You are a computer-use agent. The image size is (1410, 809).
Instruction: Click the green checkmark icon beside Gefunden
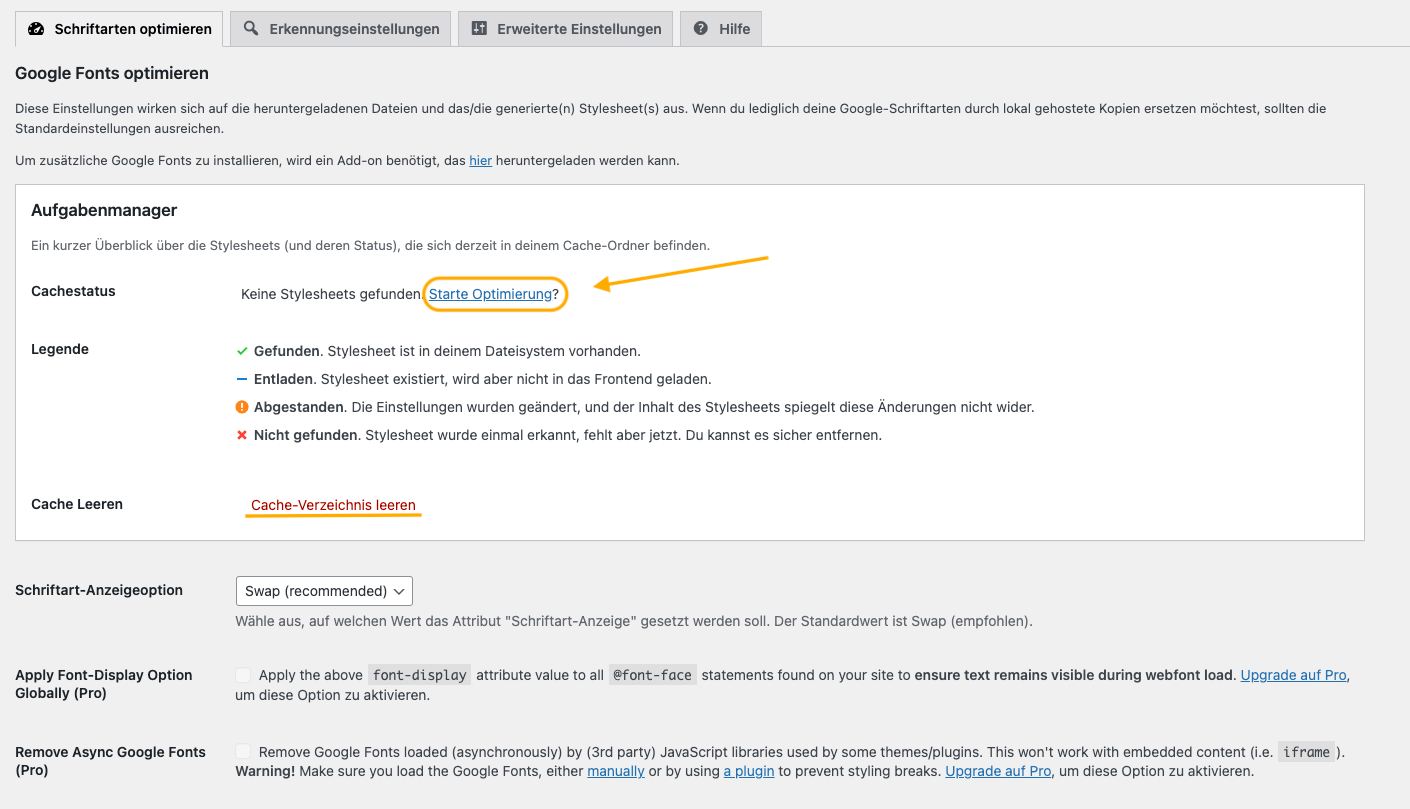(242, 351)
